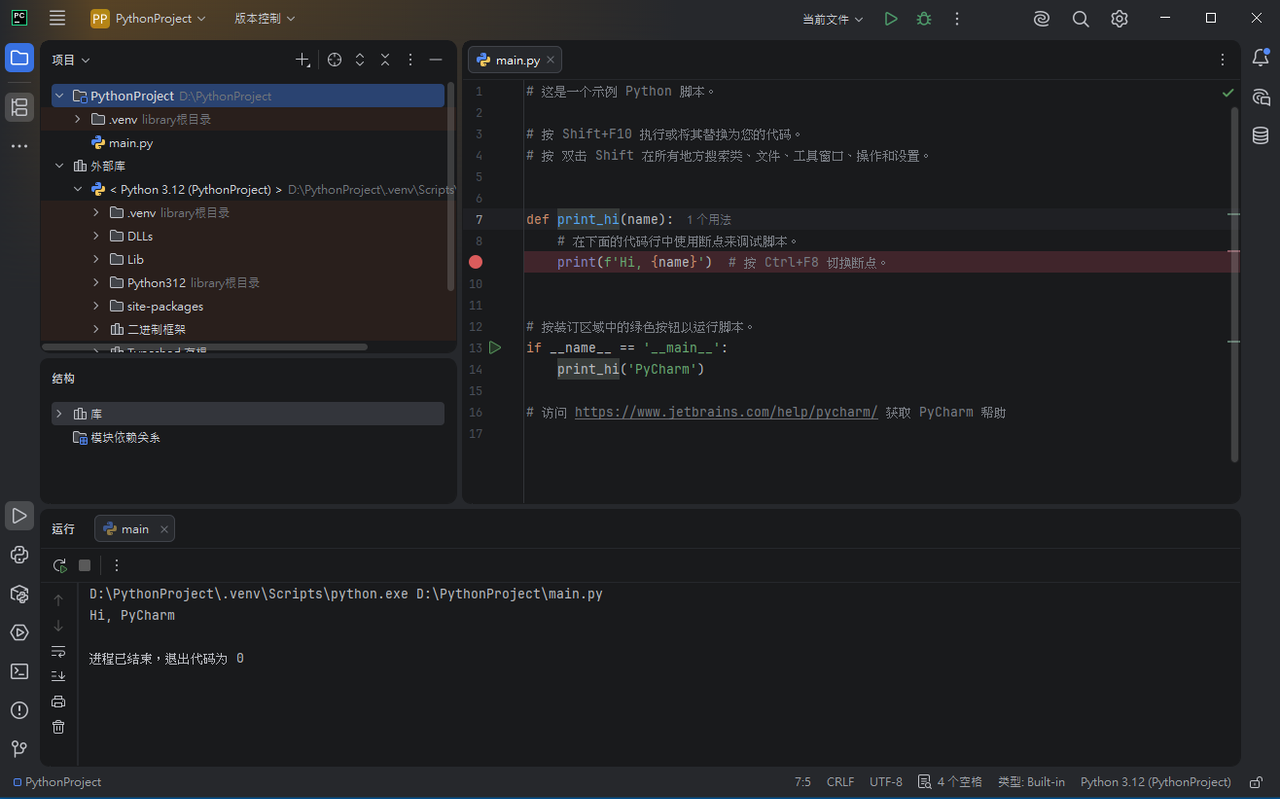Image resolution: width=1280 pixels, height=799 pixels.
Task: Collapse the PythonProject root node
Action: pos(60,96)
